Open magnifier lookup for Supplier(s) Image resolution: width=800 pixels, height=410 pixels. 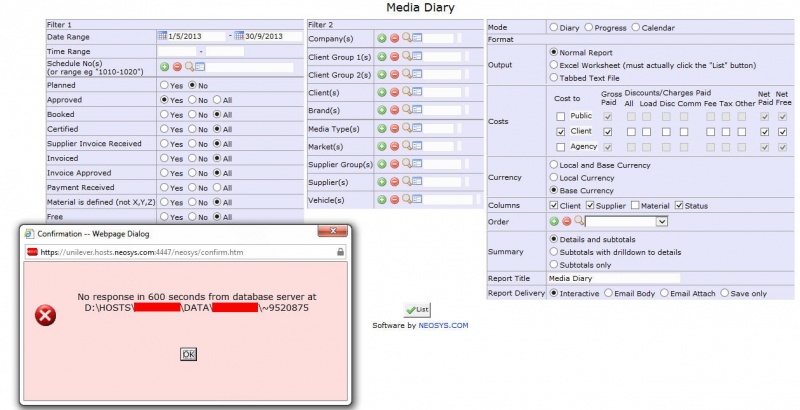[406, 182]
